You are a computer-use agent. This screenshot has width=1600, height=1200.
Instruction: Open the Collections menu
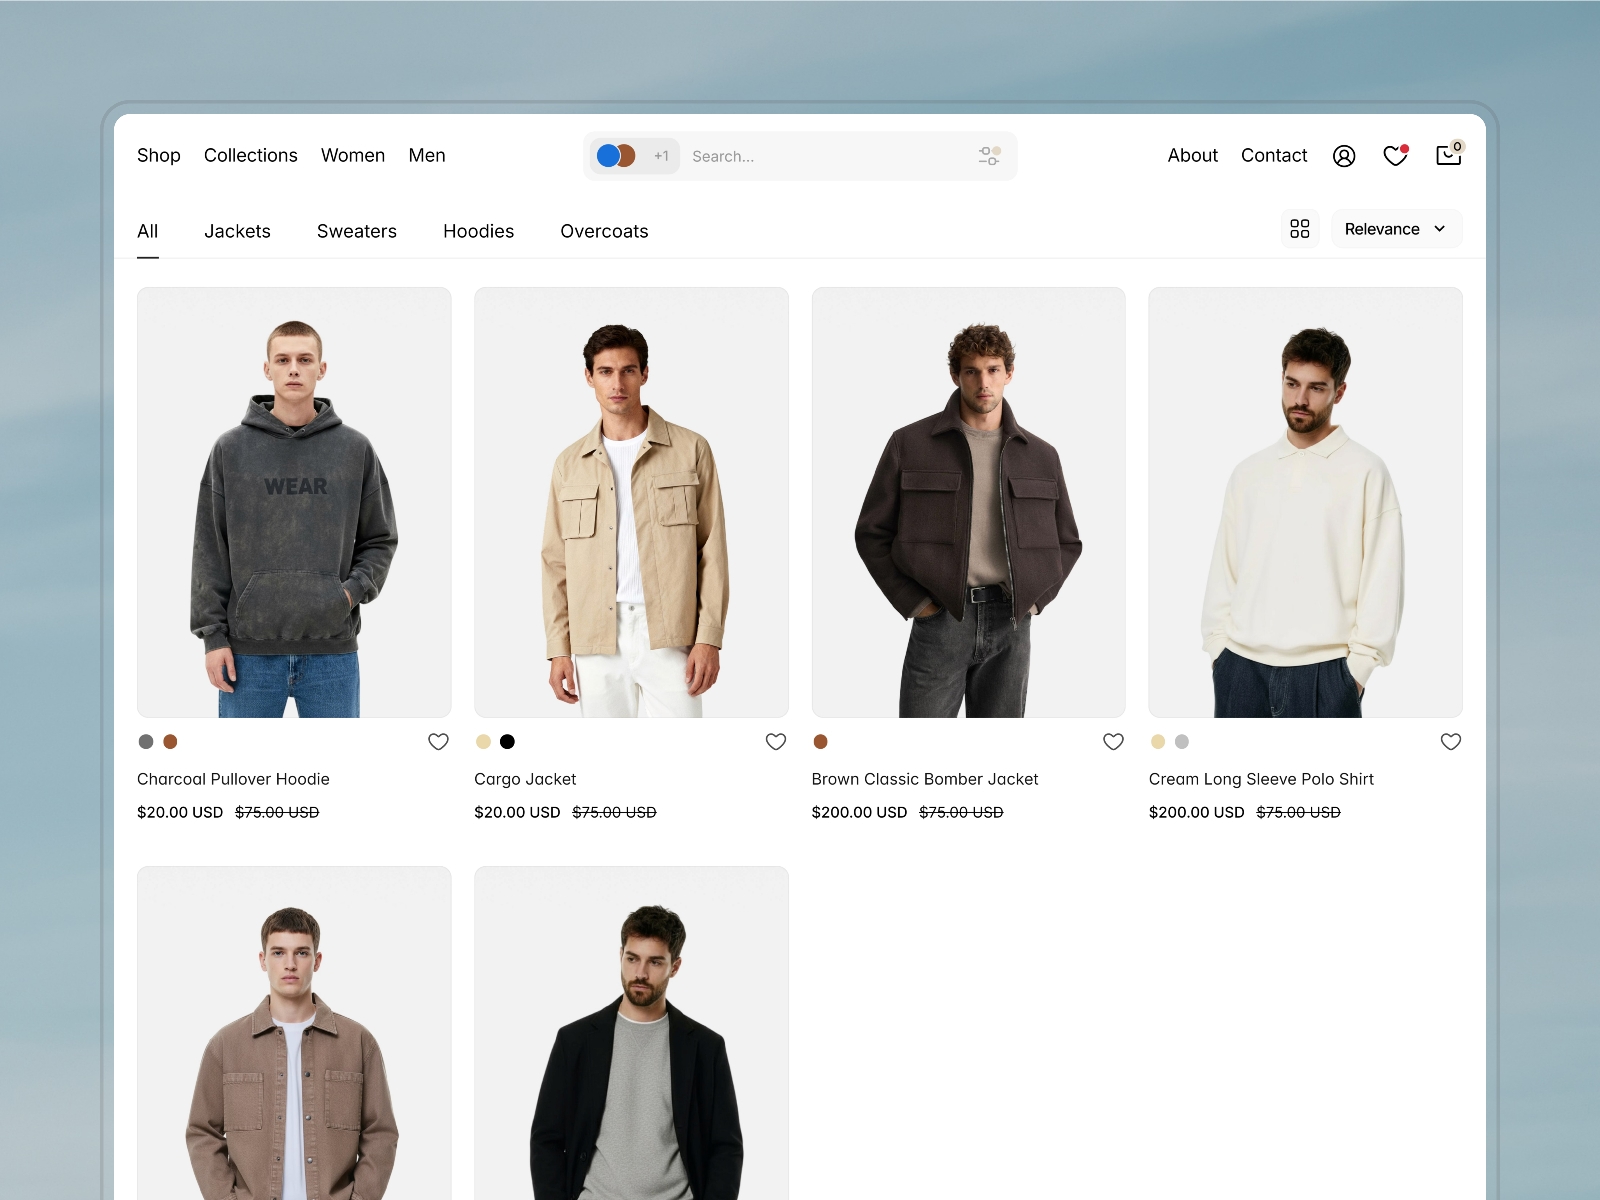click(x=251, y=155)
